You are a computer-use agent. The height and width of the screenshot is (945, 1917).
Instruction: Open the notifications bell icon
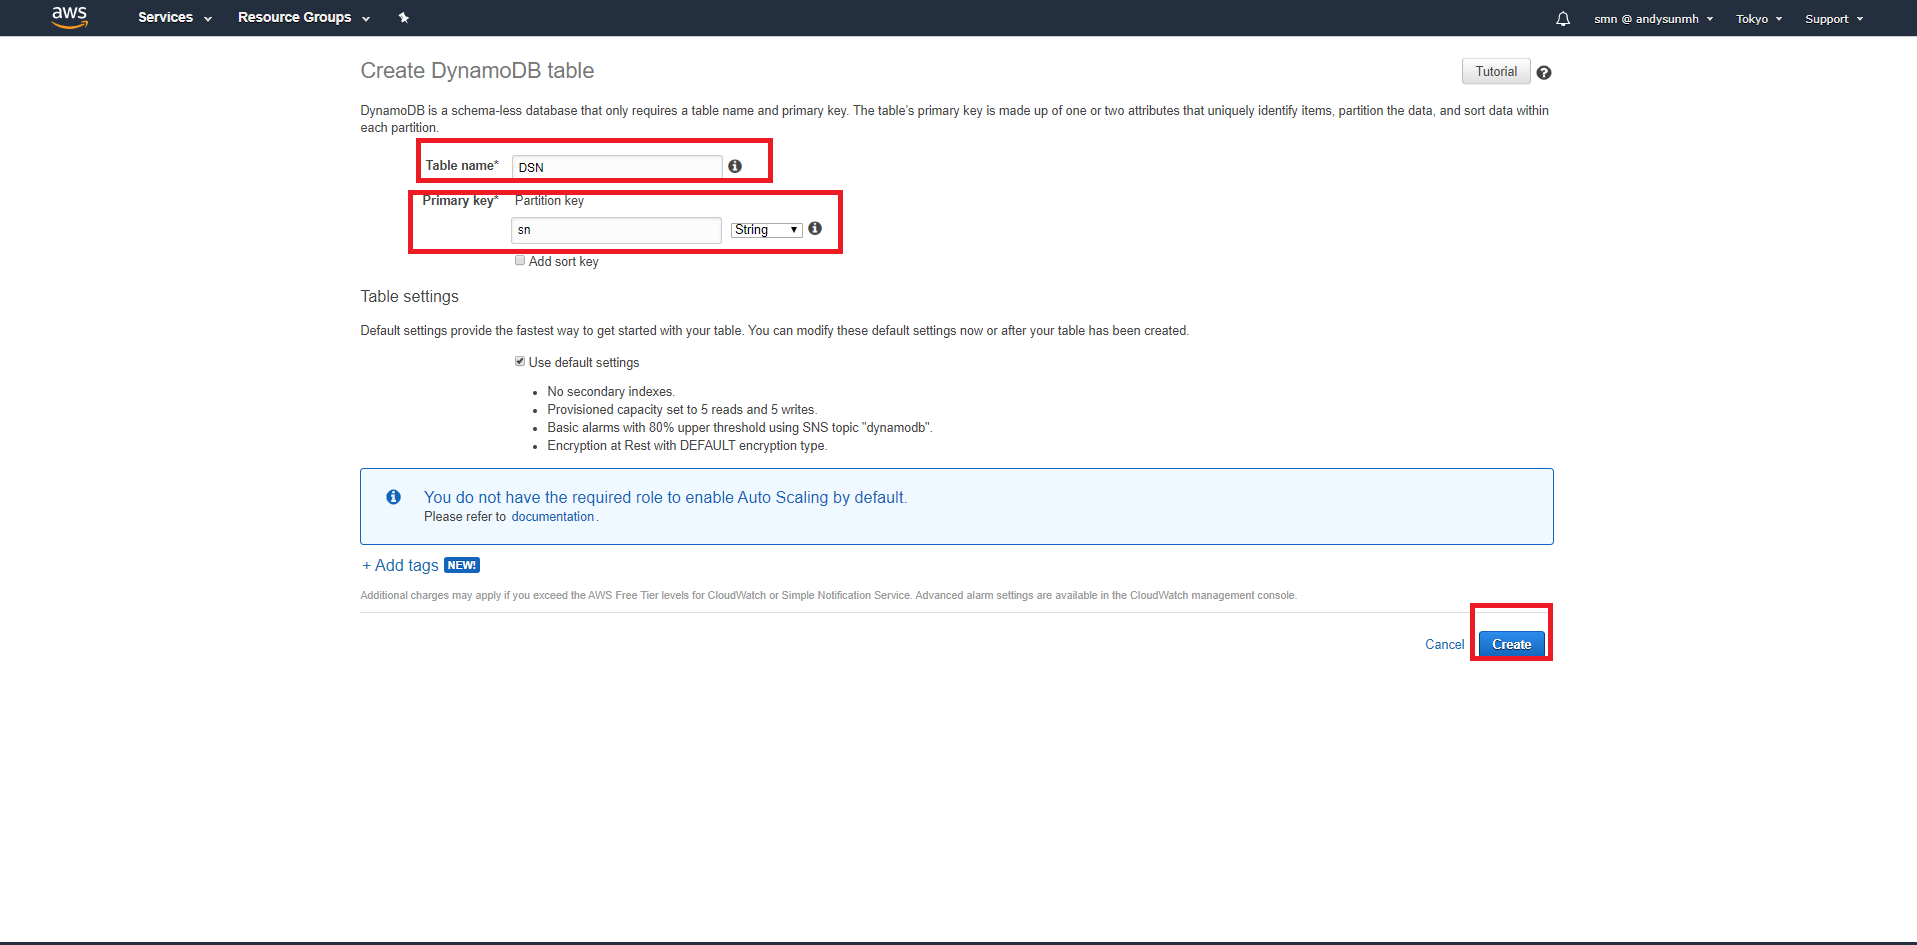click(1563, 19)
